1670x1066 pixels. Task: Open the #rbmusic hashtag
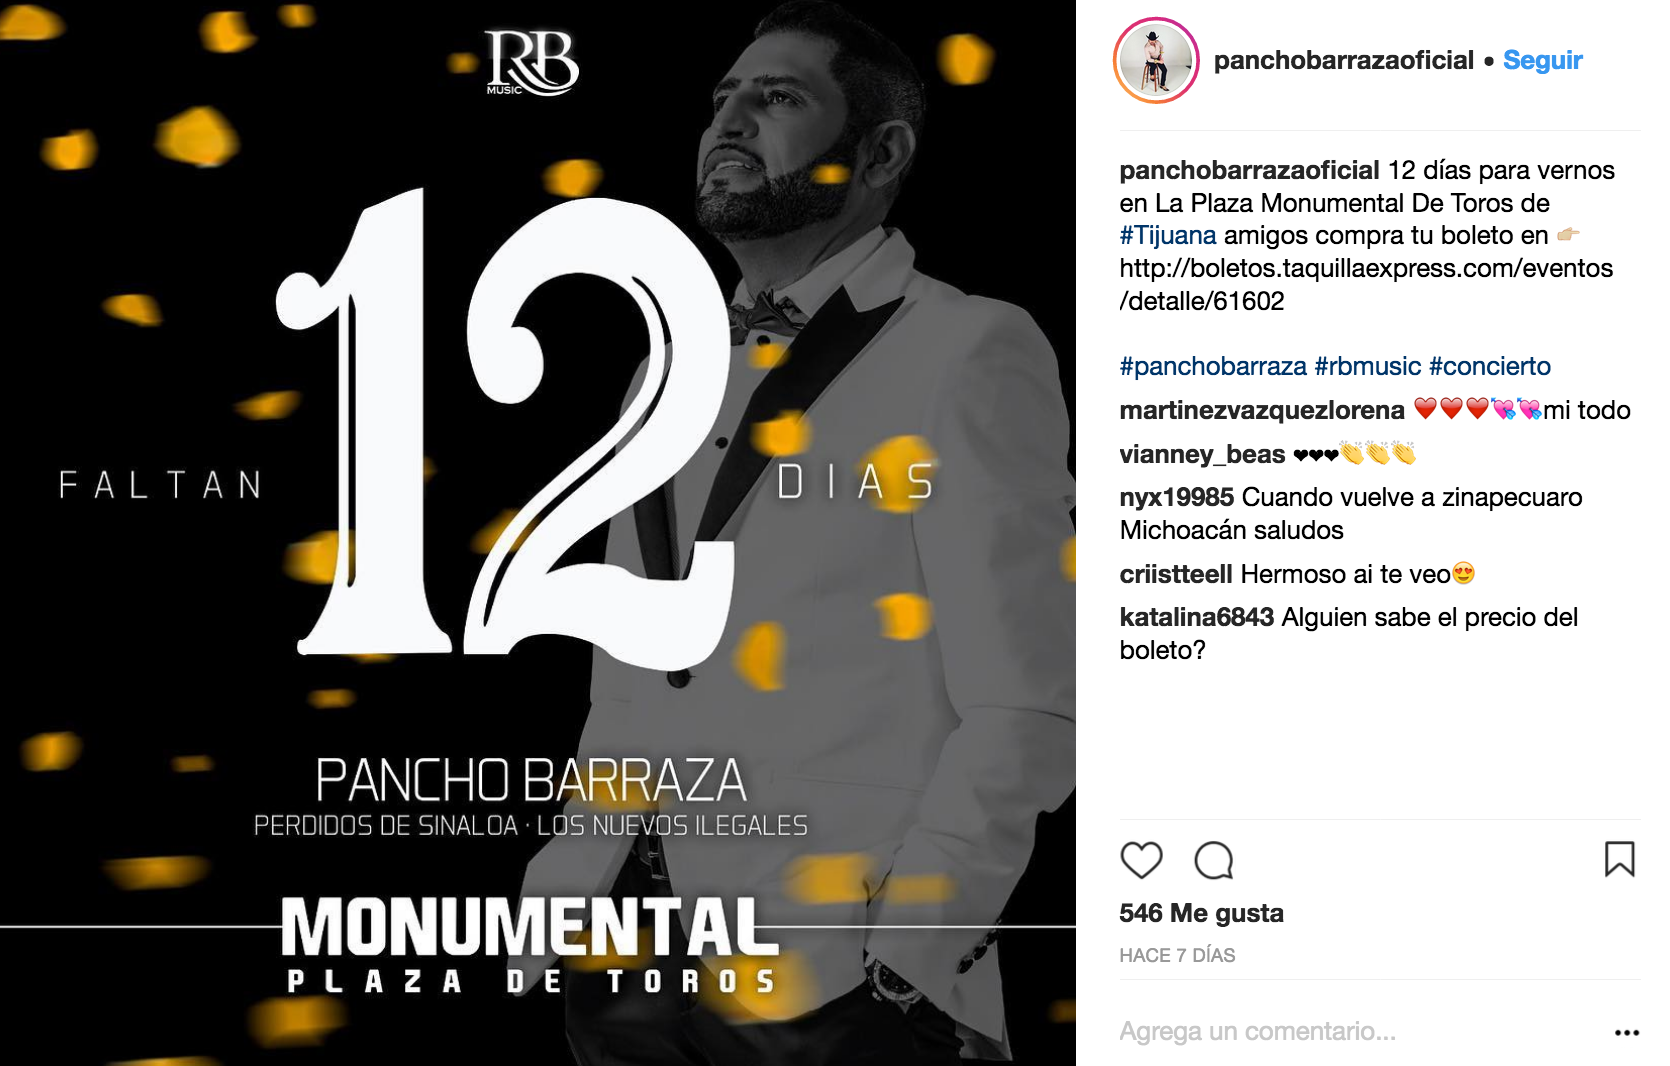[x=1368, y=366]
